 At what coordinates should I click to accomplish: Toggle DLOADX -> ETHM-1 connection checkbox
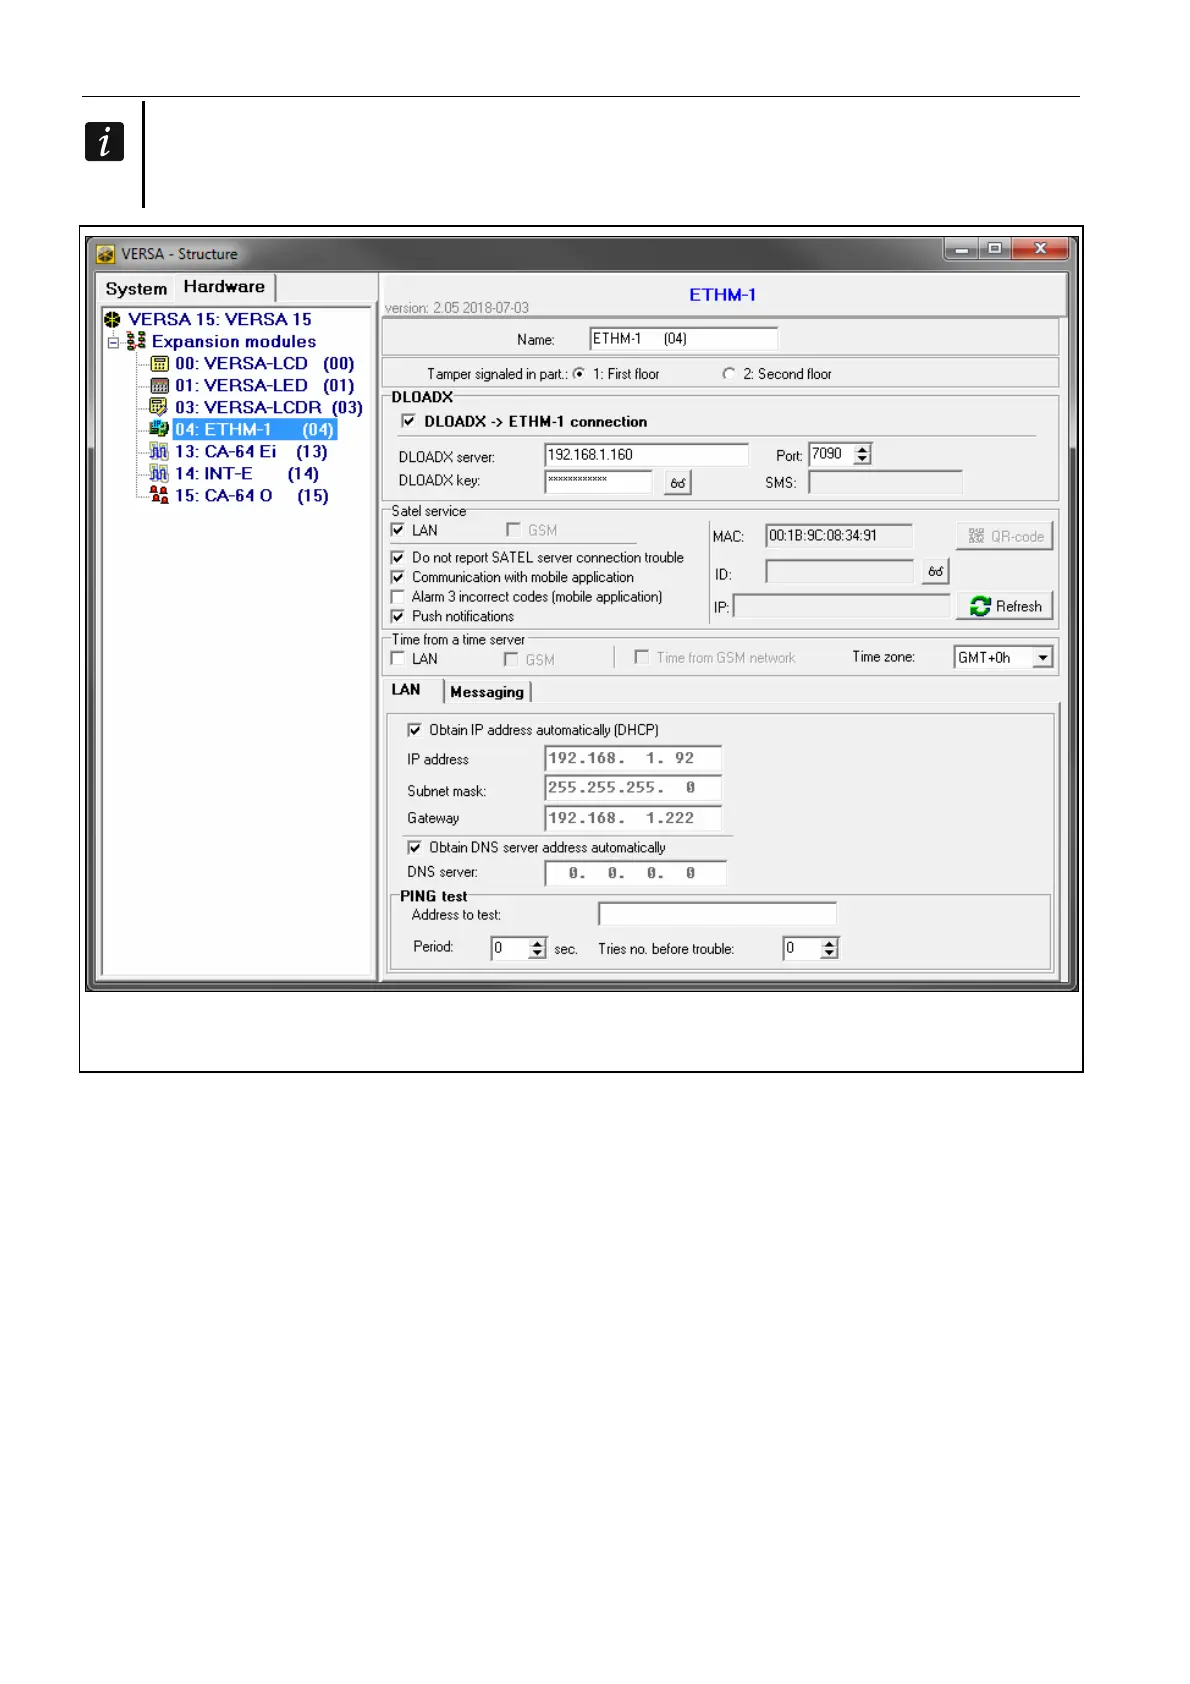(408, 422)
